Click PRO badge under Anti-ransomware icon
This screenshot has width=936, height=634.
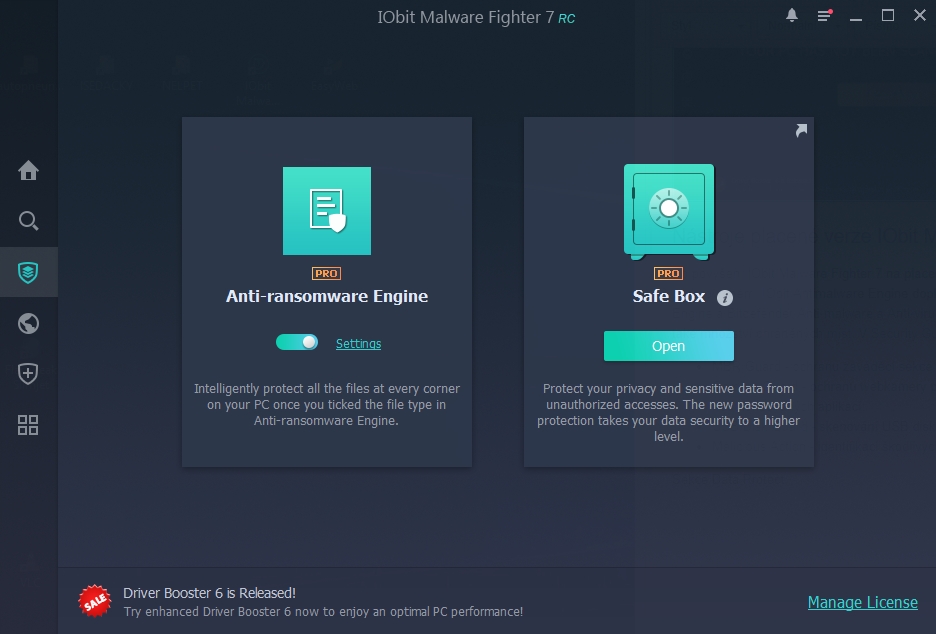pos(327,273)
